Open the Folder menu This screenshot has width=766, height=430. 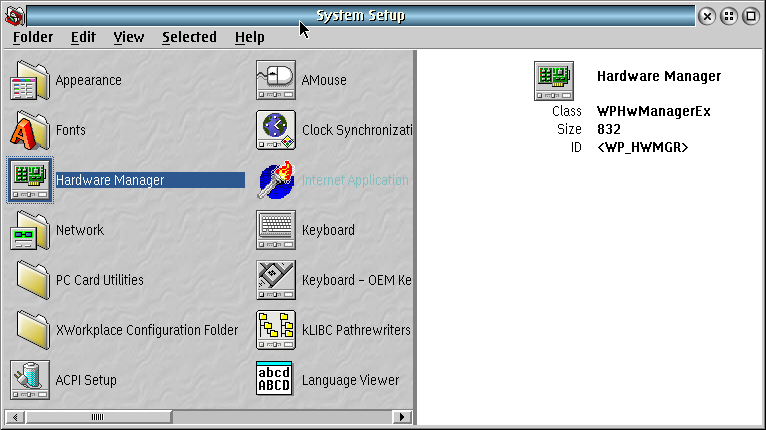33,37
